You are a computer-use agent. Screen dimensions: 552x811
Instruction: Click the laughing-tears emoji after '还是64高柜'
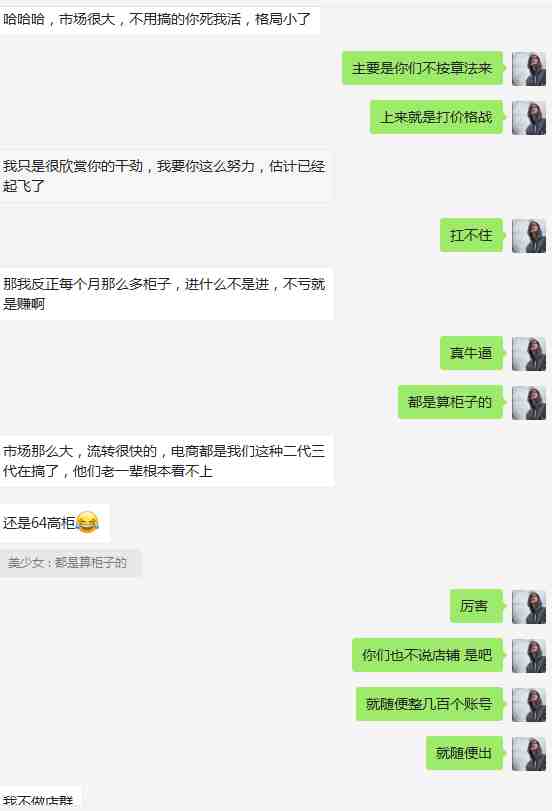[x=87, y=523]
